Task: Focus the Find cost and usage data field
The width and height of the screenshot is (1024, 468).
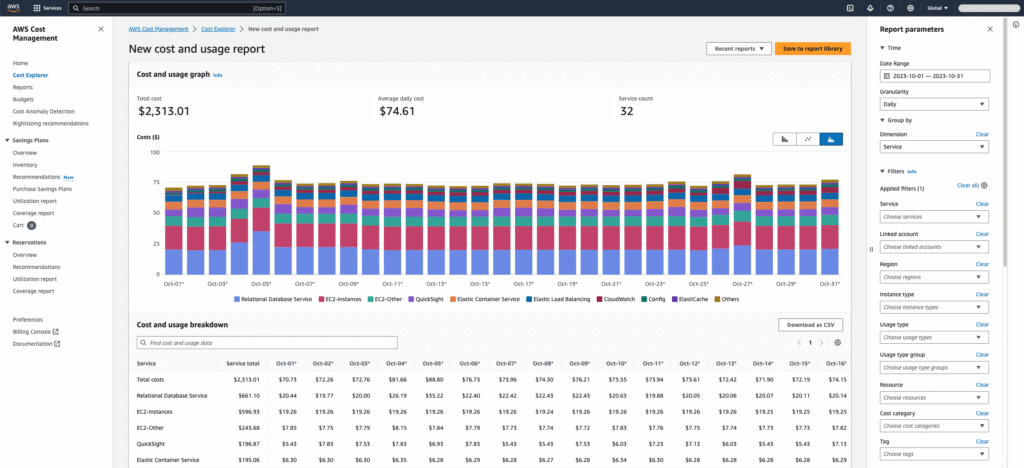Action: click(x=267, y=343)
